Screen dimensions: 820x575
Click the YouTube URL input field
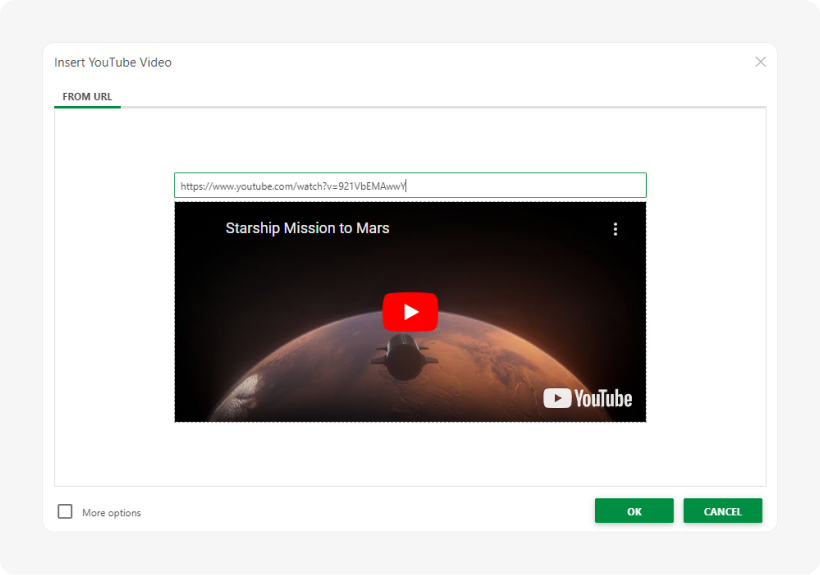410,186
